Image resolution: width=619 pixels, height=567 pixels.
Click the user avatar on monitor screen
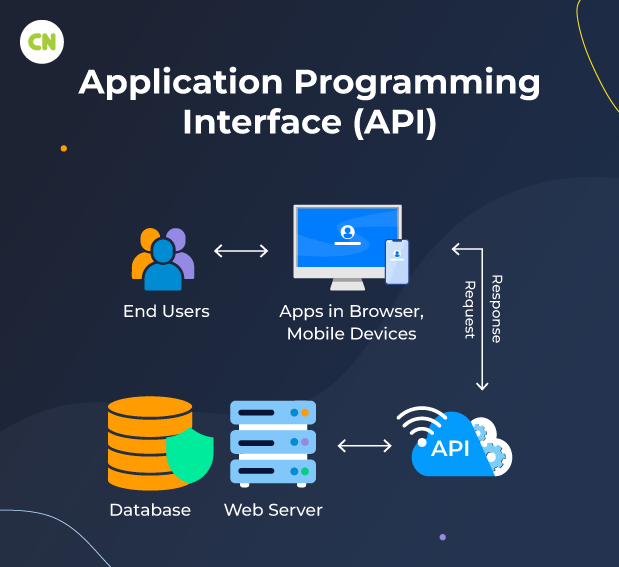347,232
